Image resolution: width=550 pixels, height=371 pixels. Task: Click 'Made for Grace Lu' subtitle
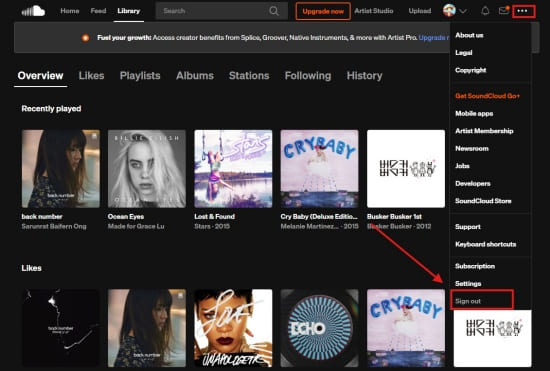(x=136, y=227)
